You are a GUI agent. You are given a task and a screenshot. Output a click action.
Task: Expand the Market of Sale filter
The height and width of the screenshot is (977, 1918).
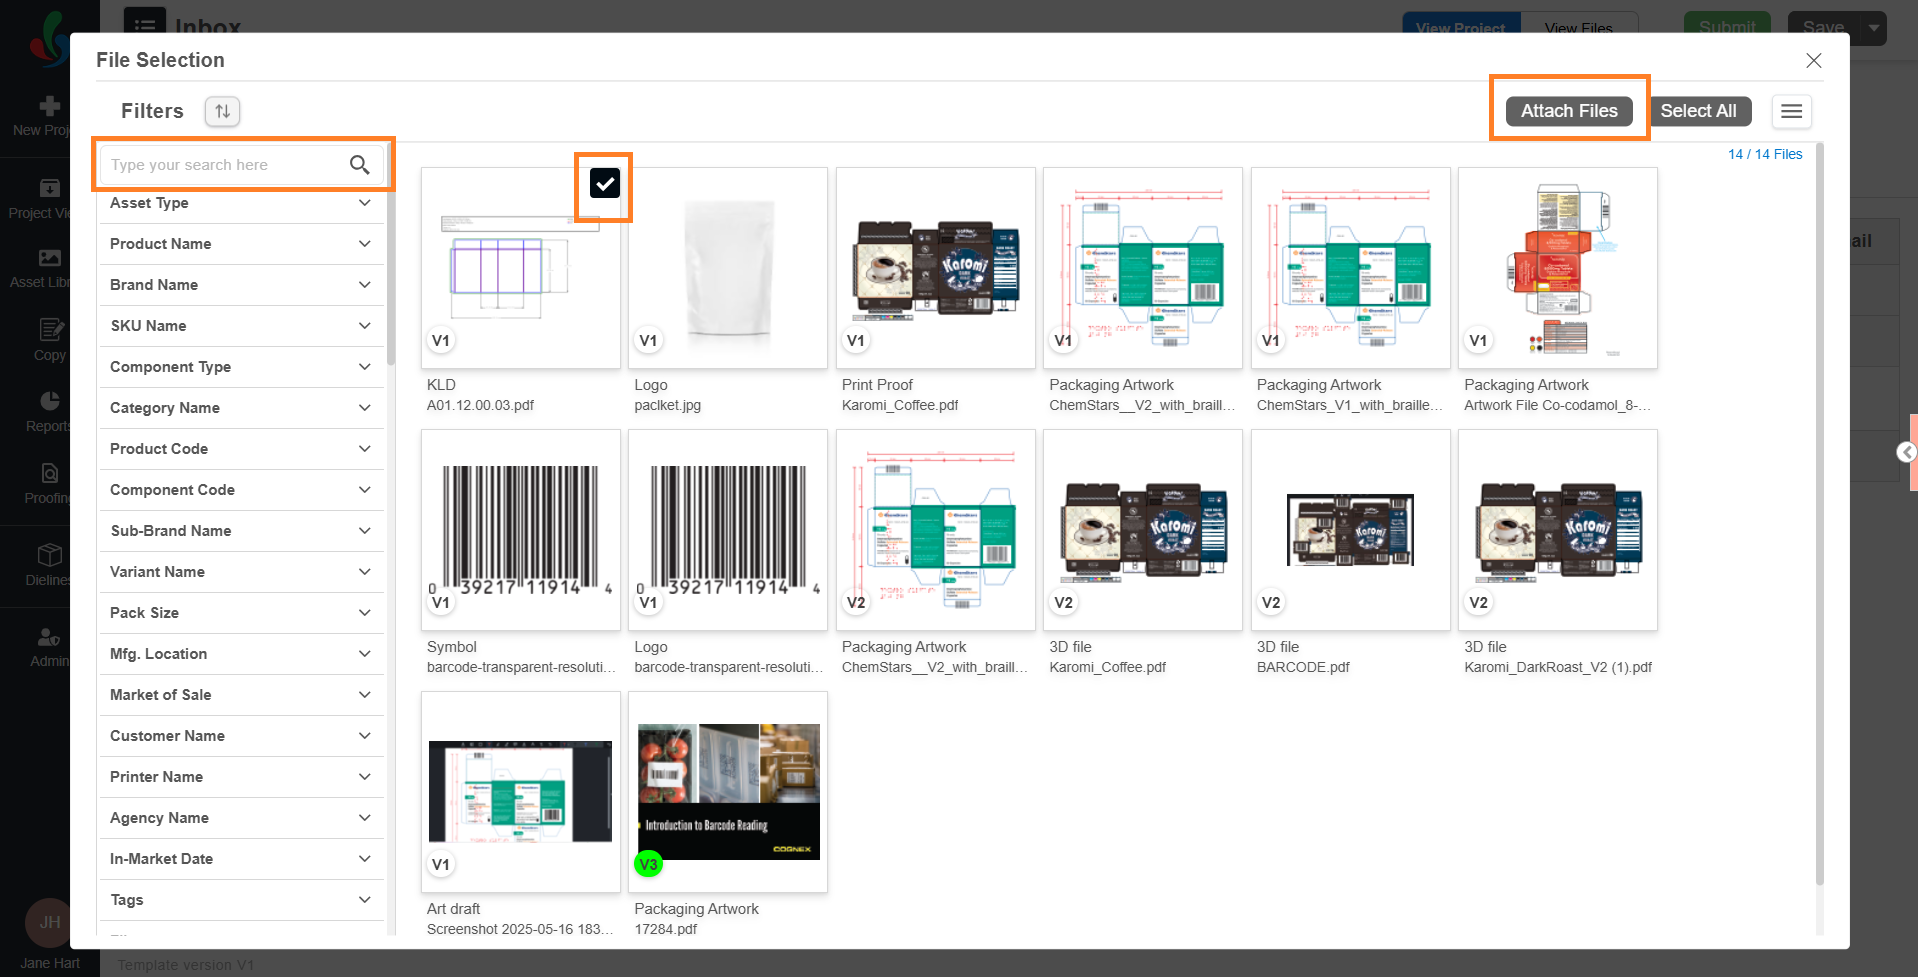(x=241, y=695)
